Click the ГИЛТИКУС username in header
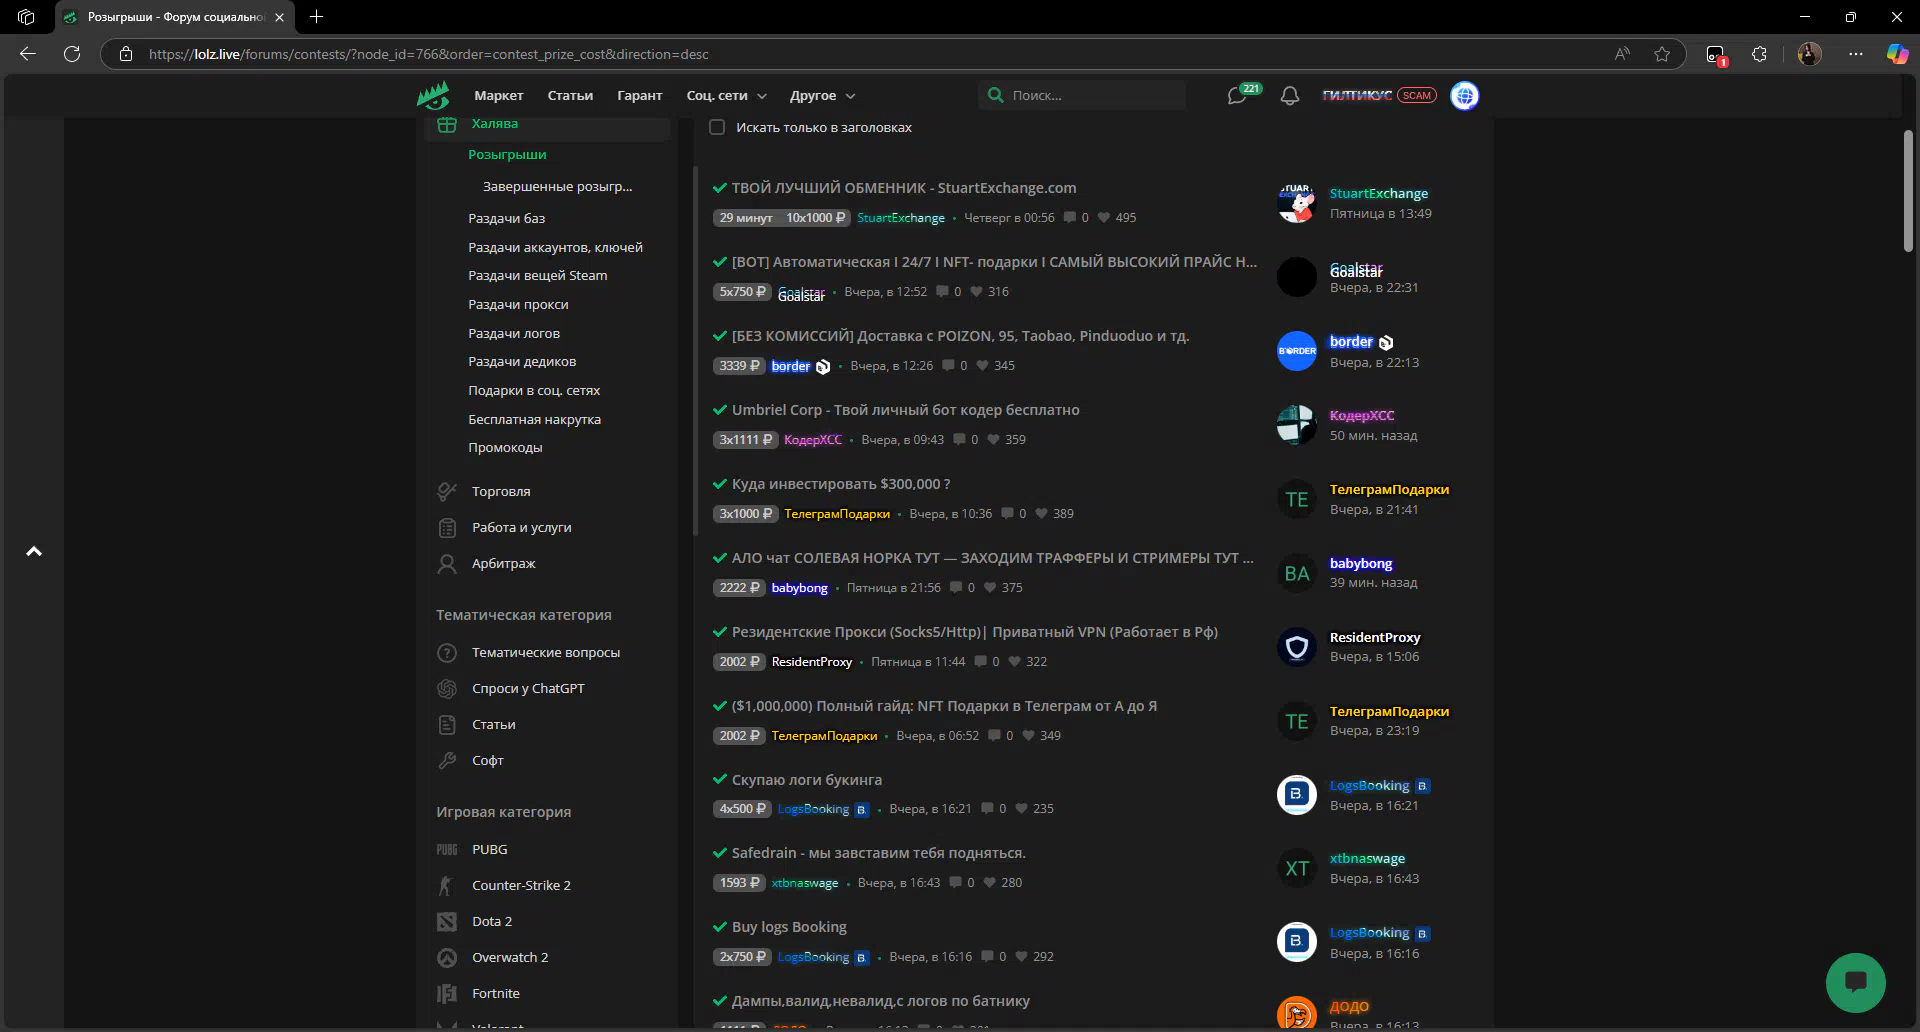Screen dimensions: 1920x1032 pos(1357,95)
